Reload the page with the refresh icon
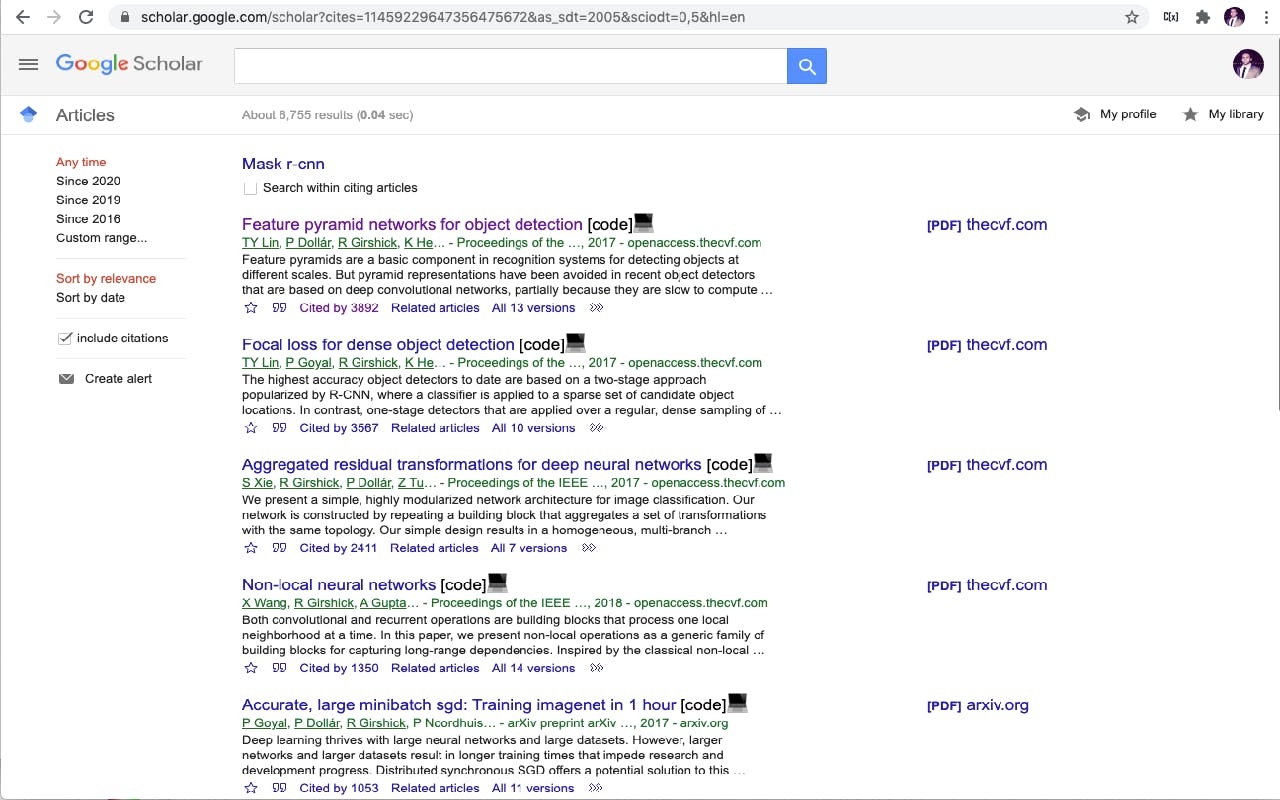 click(86, 17)
